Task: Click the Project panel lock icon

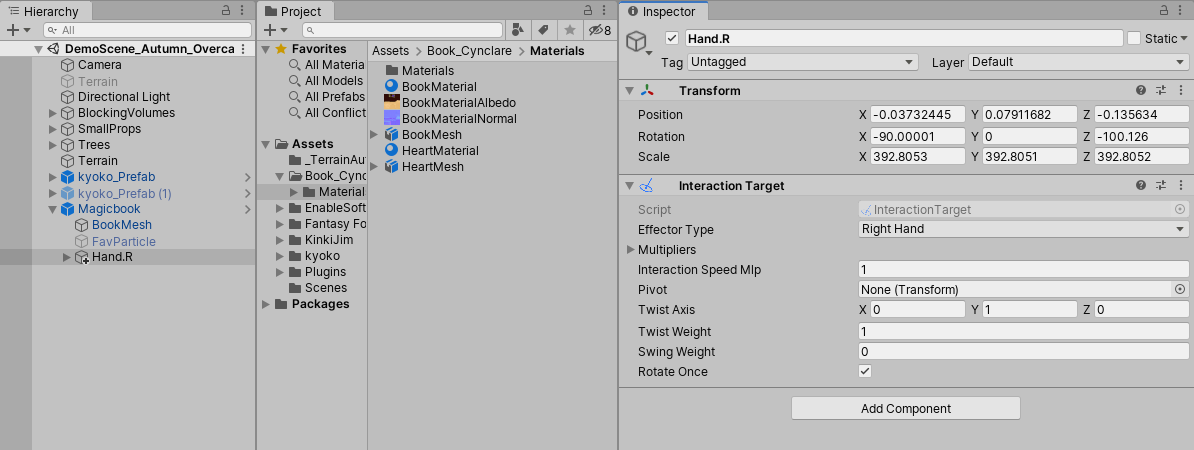Action: (588, 11)
